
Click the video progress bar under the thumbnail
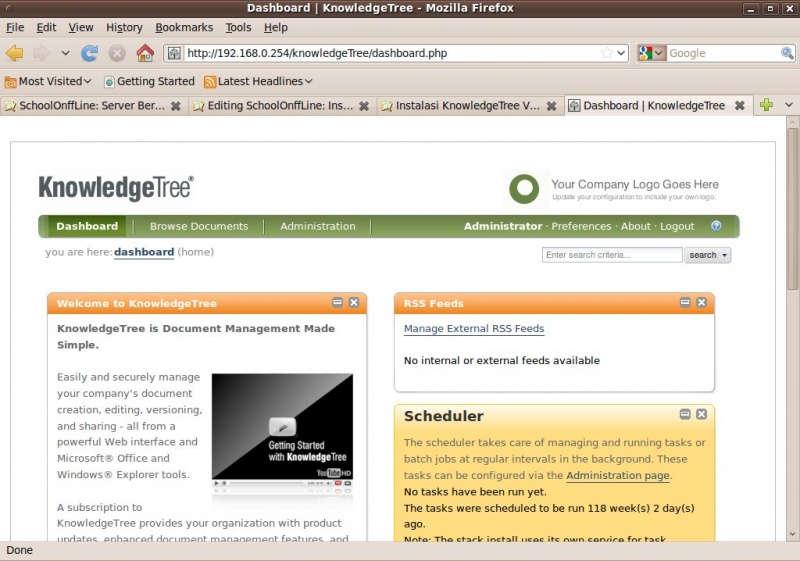tap(266, 483)
